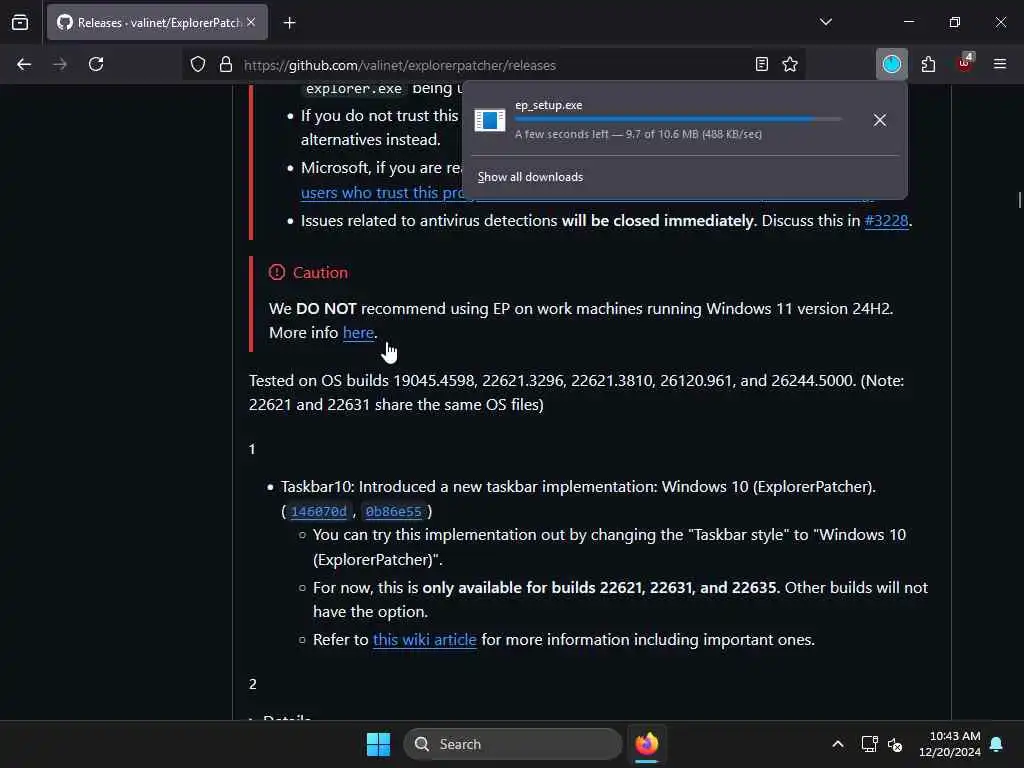Open the 'here' more info link

pyautogui.click(x=358, y=332)
